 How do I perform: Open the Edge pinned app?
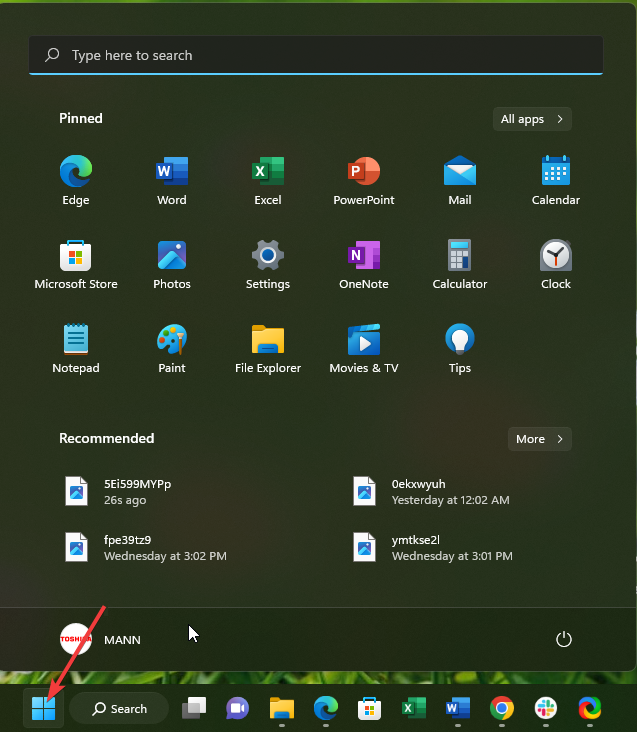coord(76,181)
